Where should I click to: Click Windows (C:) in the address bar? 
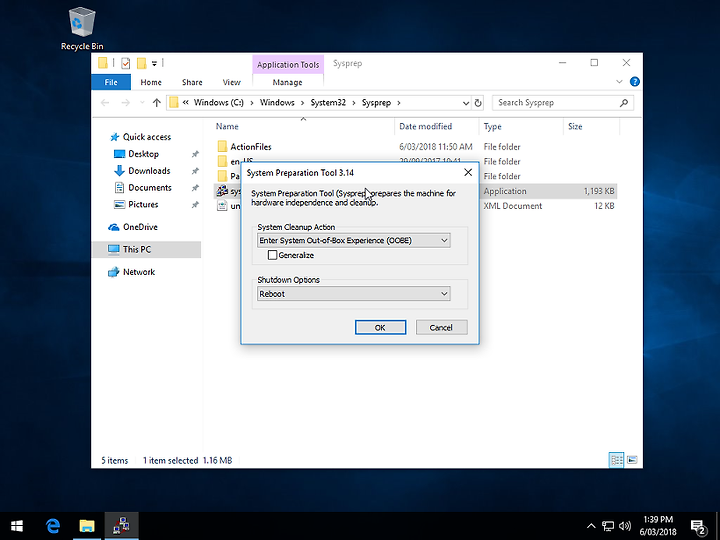pyautogui.click(x=219, y=102)
